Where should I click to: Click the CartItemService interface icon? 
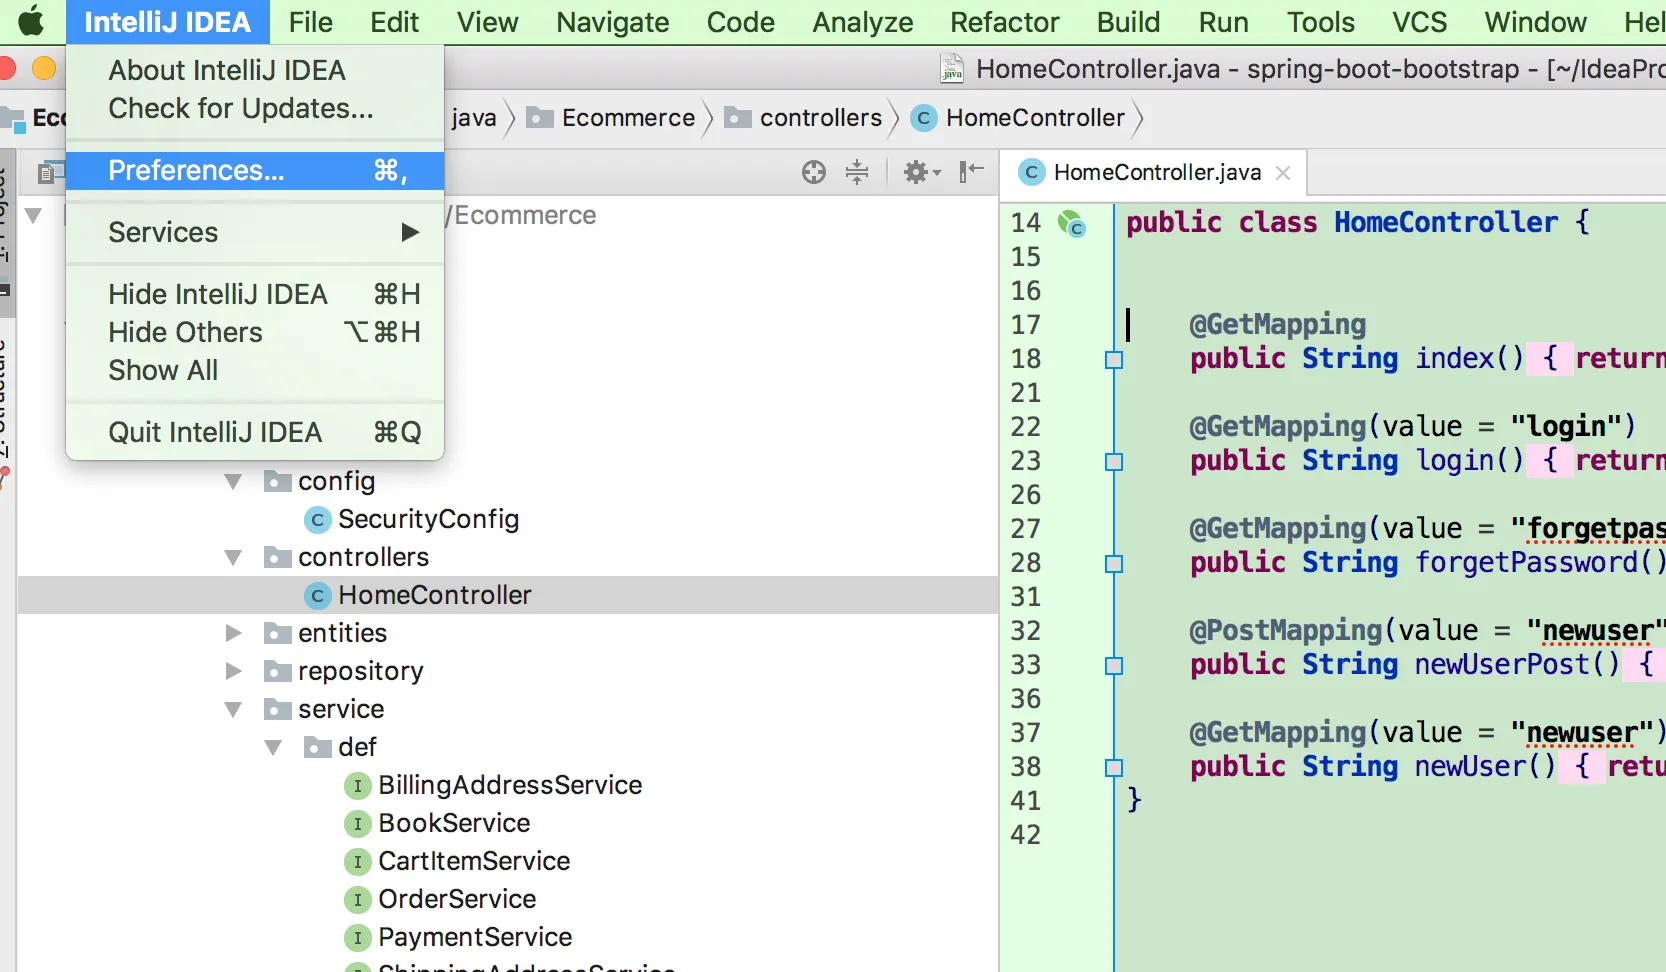click(x=357, y=862)
